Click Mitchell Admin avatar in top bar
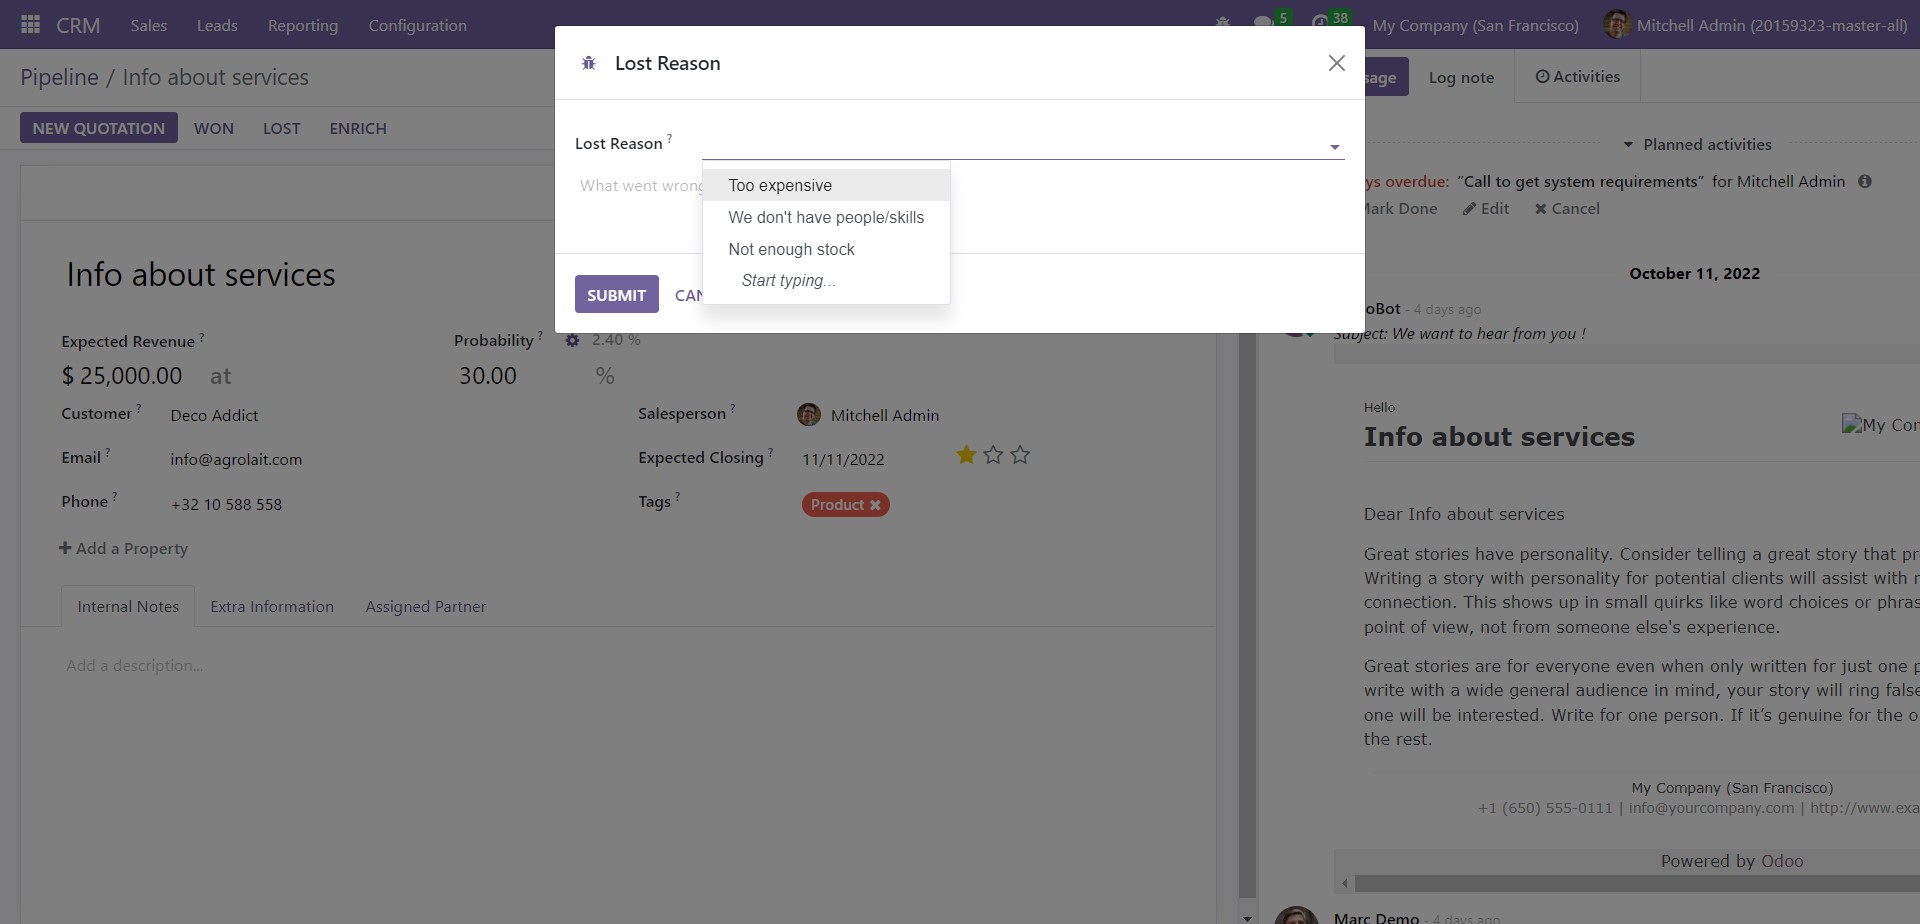This screenshot has height=924, width=1920. point(1616,24)
